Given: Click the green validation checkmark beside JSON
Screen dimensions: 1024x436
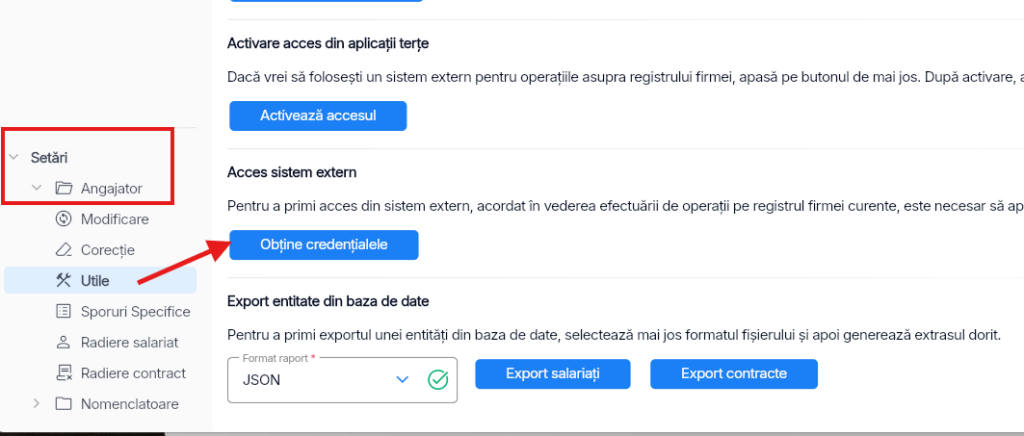Looking at the screenshot, I should (438, 380).
